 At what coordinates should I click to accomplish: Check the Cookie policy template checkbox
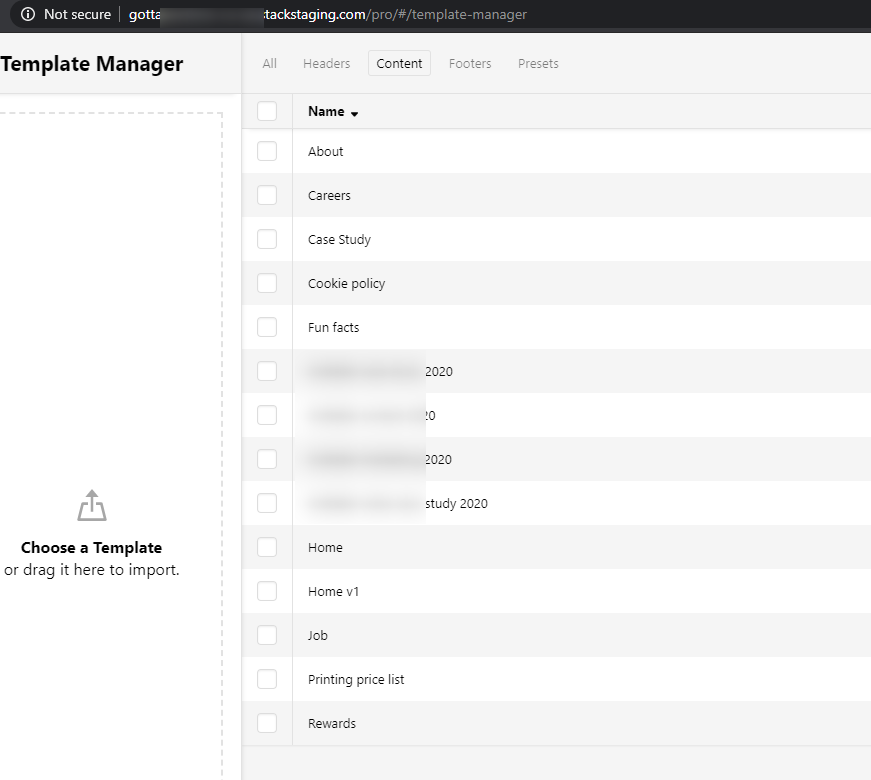pyautogui.click(x=267, y=283)
